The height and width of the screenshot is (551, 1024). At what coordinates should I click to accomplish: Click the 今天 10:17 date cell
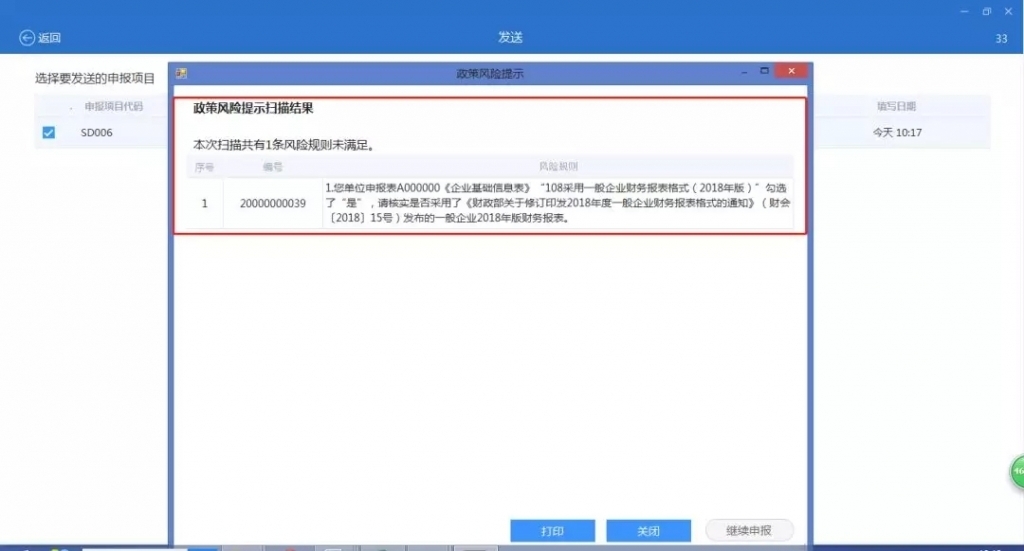point(897,133)
